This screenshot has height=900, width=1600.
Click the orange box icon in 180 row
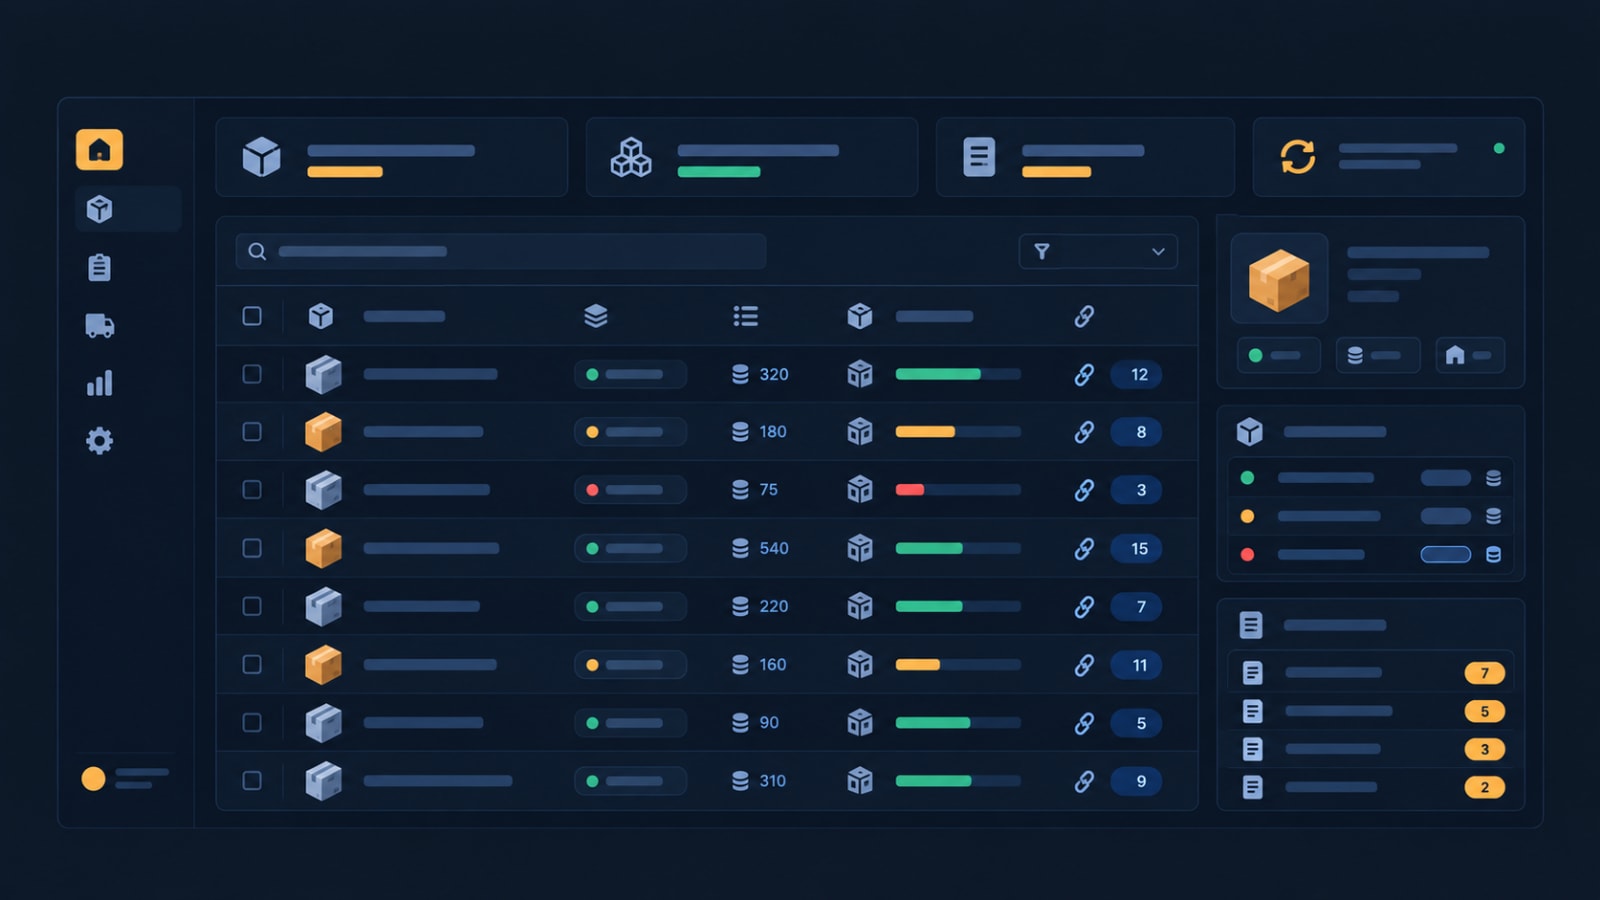click(x=323, y=432)
